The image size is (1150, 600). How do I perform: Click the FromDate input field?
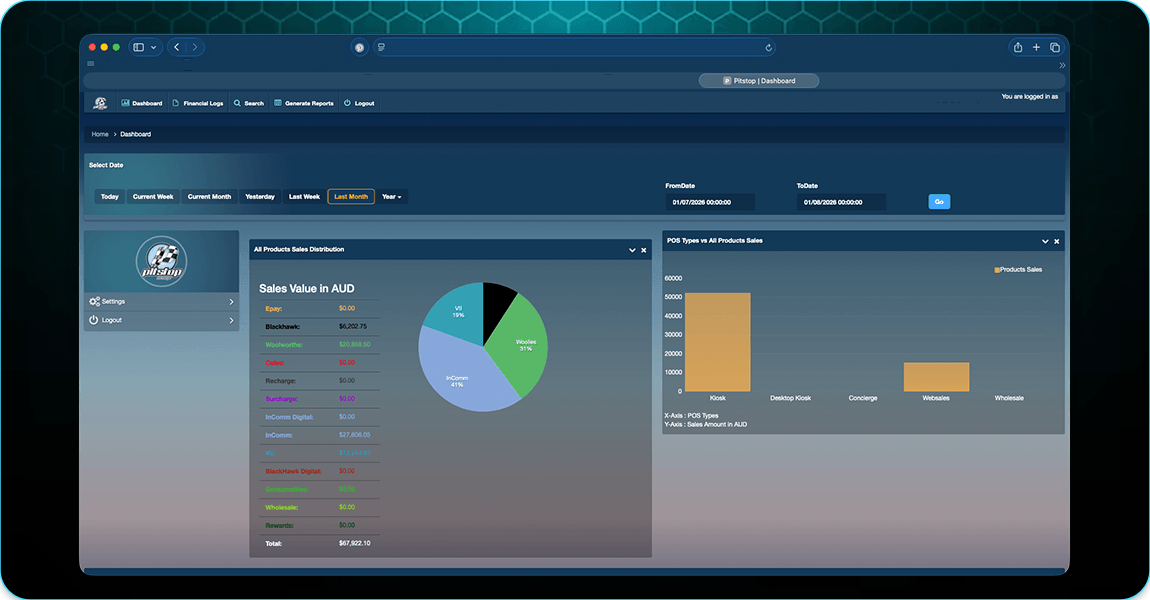709,202
